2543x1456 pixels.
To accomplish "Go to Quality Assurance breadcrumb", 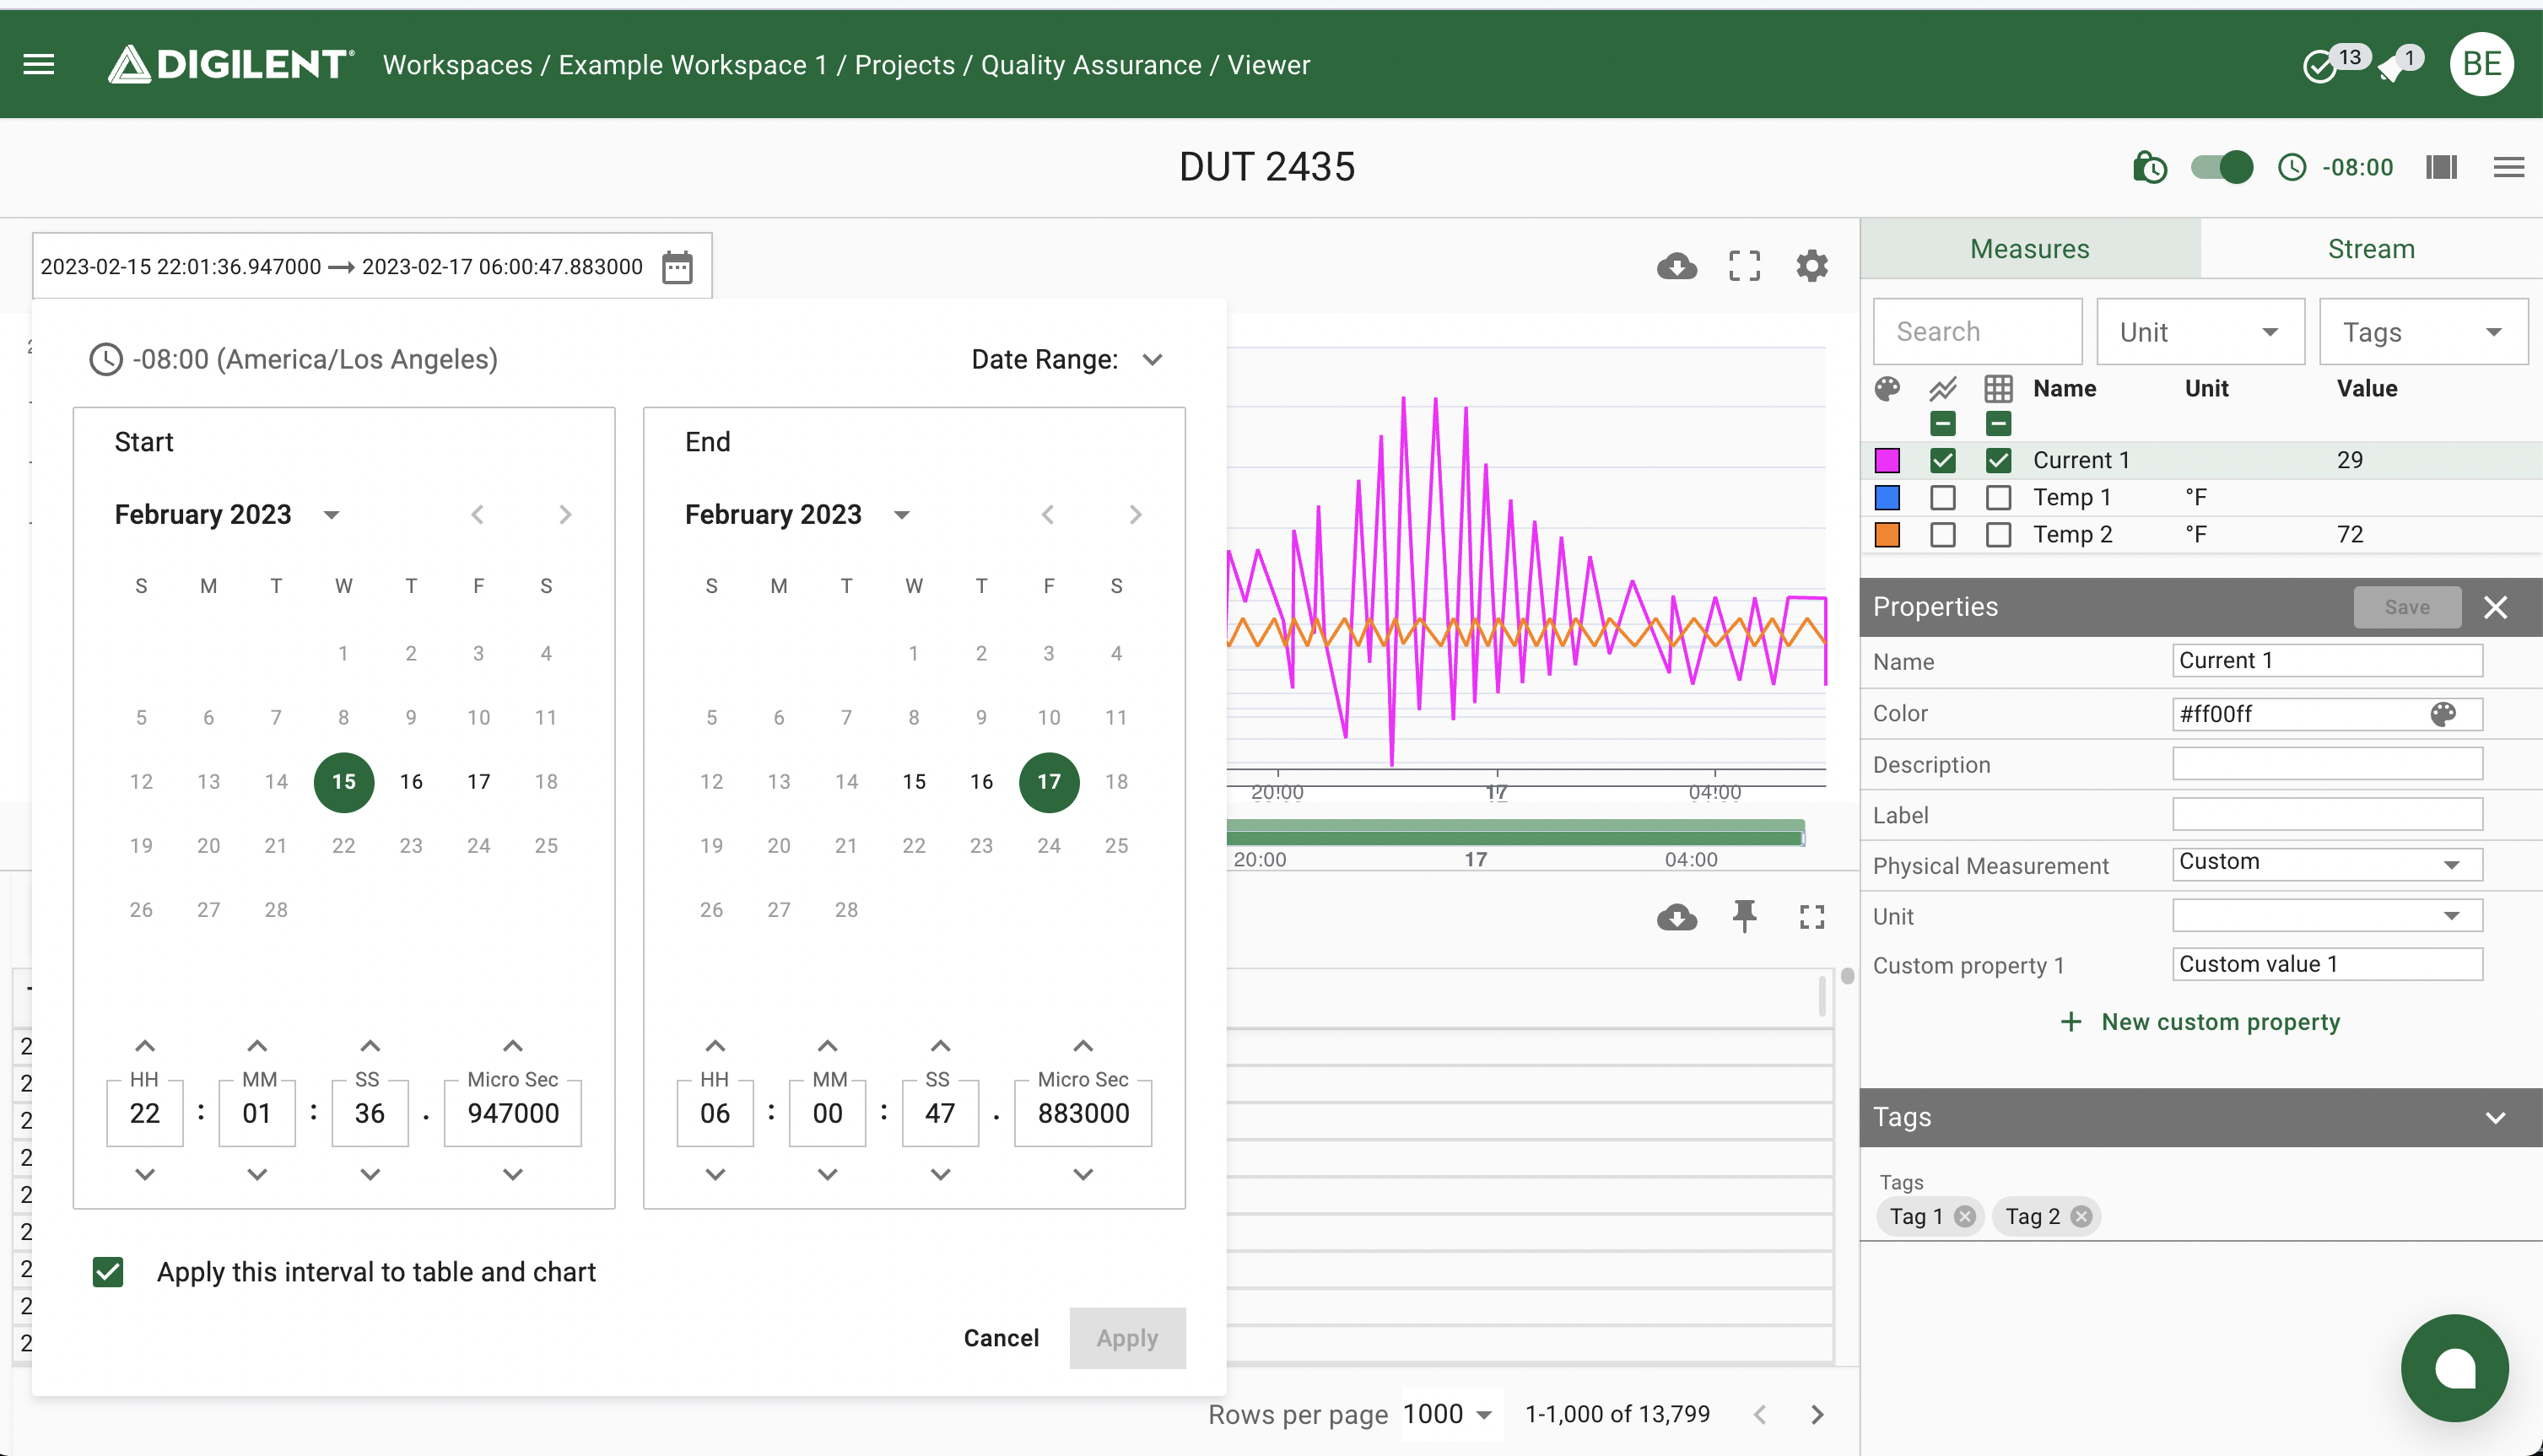I will [1091, 65].
